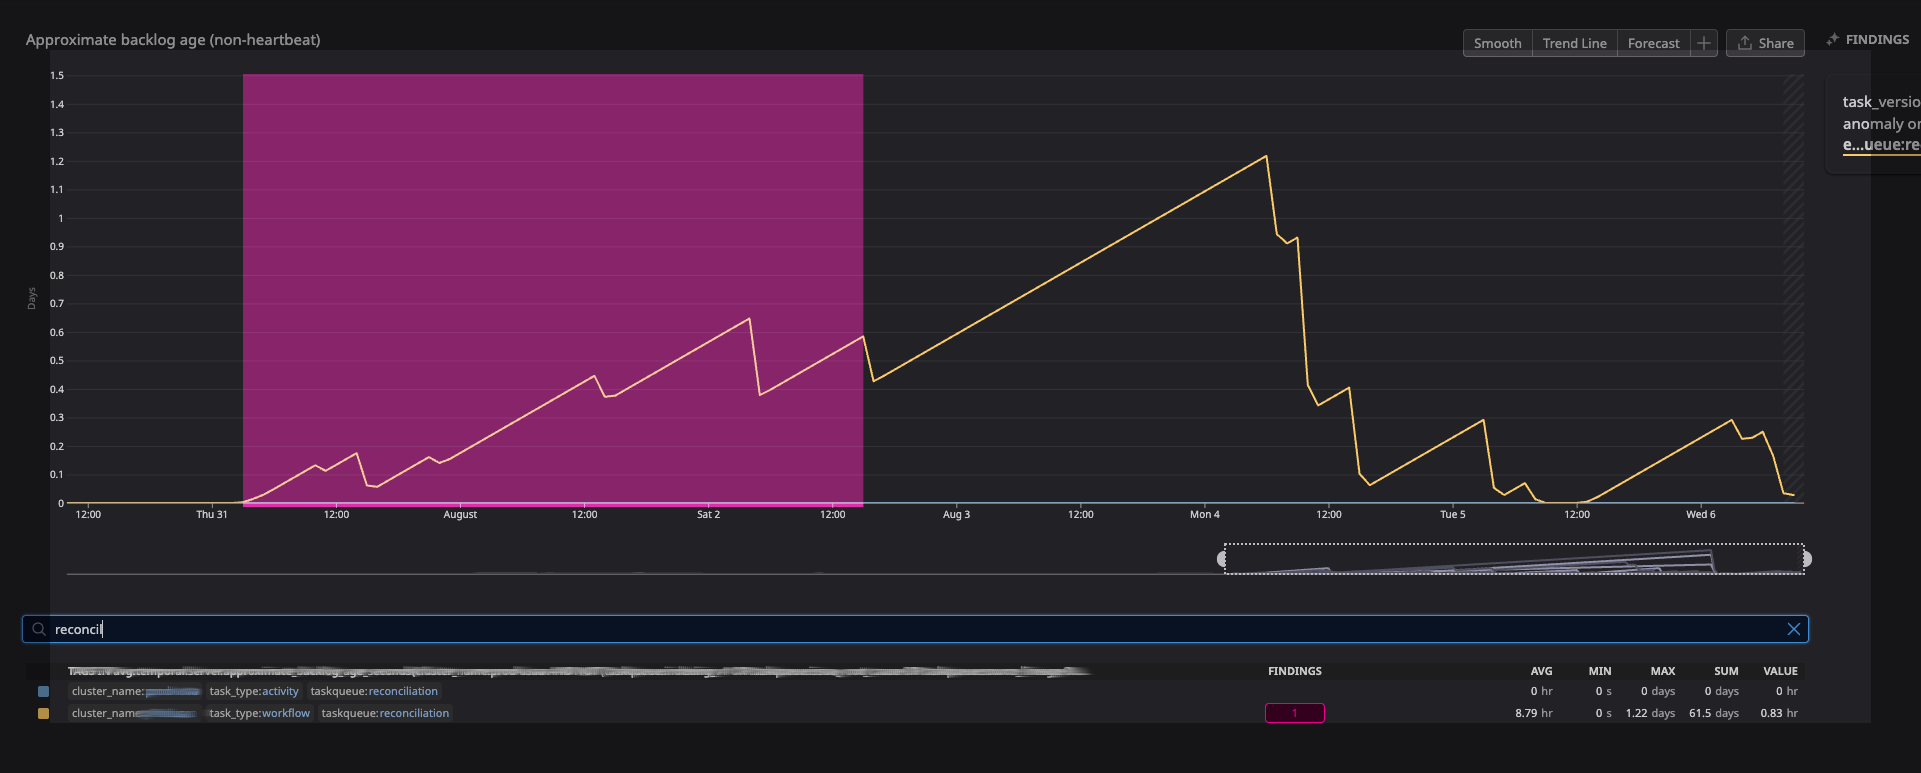Click the plus icon next to Forecast
This screenshot has height=773, width=1921.
click(x=1704, y=43)
